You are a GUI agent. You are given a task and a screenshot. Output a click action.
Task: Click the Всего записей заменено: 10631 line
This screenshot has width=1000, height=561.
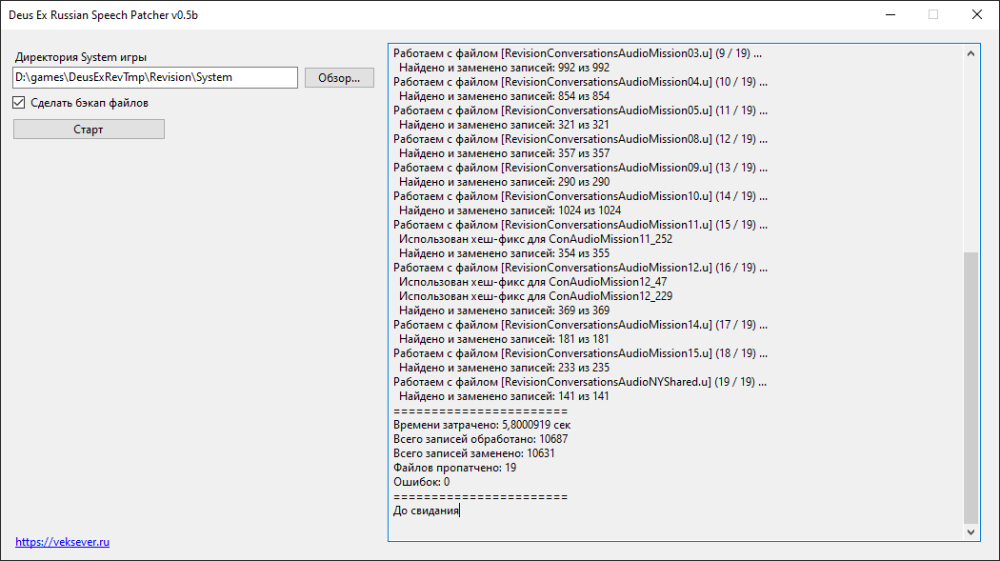pos(474,453)
